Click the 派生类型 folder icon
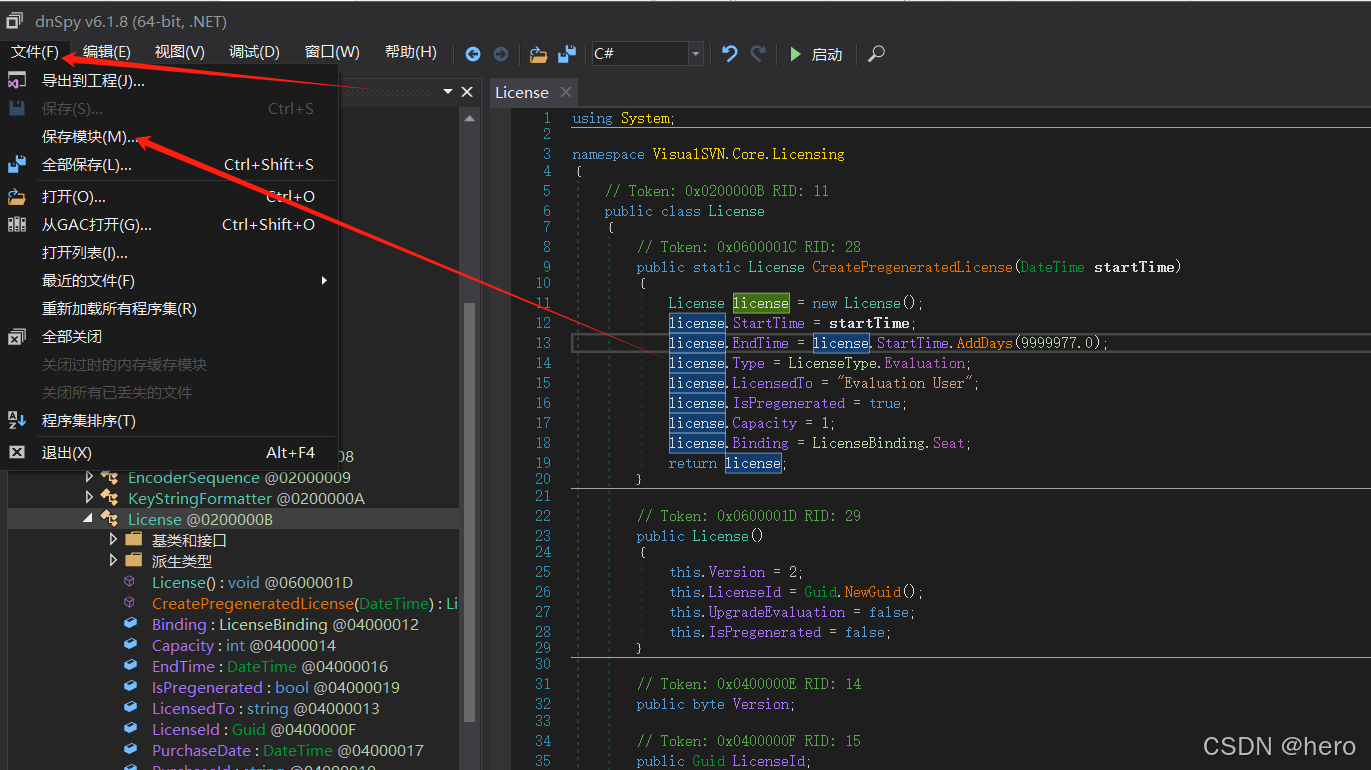Screen dimensions: 1371x770 tap(134, 561)
